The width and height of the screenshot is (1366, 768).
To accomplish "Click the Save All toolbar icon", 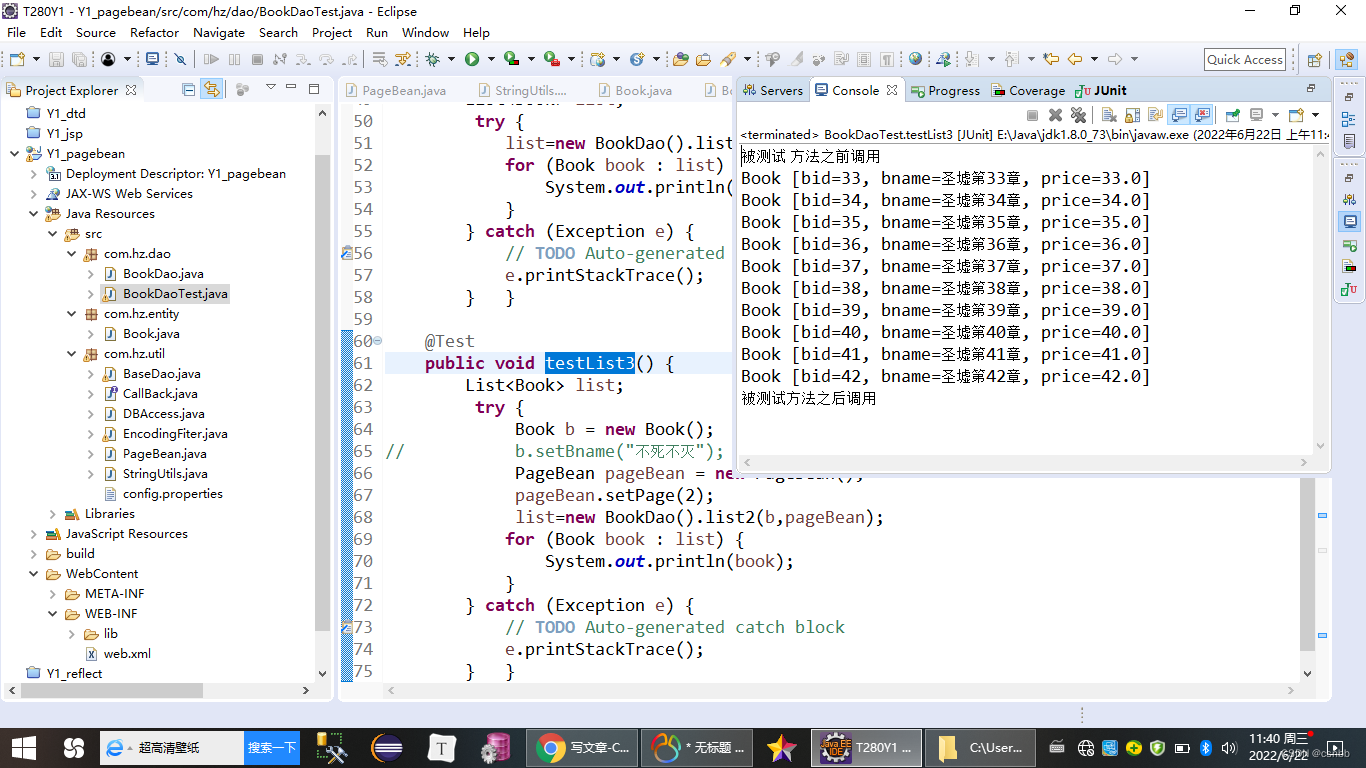I will pyautogui.click(x=79, y=59).
